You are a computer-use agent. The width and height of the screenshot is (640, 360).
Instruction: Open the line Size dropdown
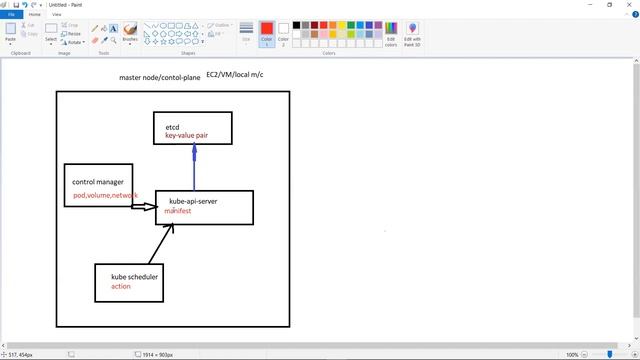point(246,33)
